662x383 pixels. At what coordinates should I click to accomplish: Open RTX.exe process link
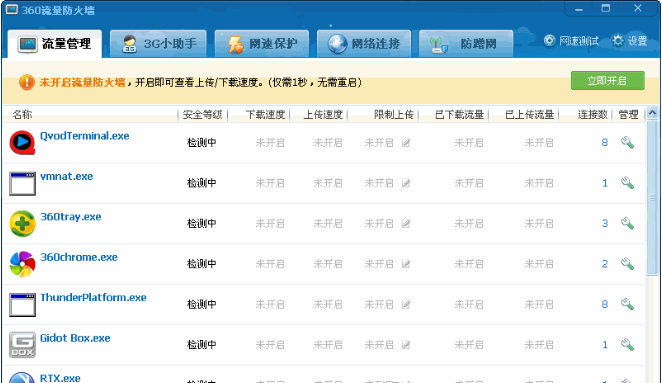tap(60, 378)
